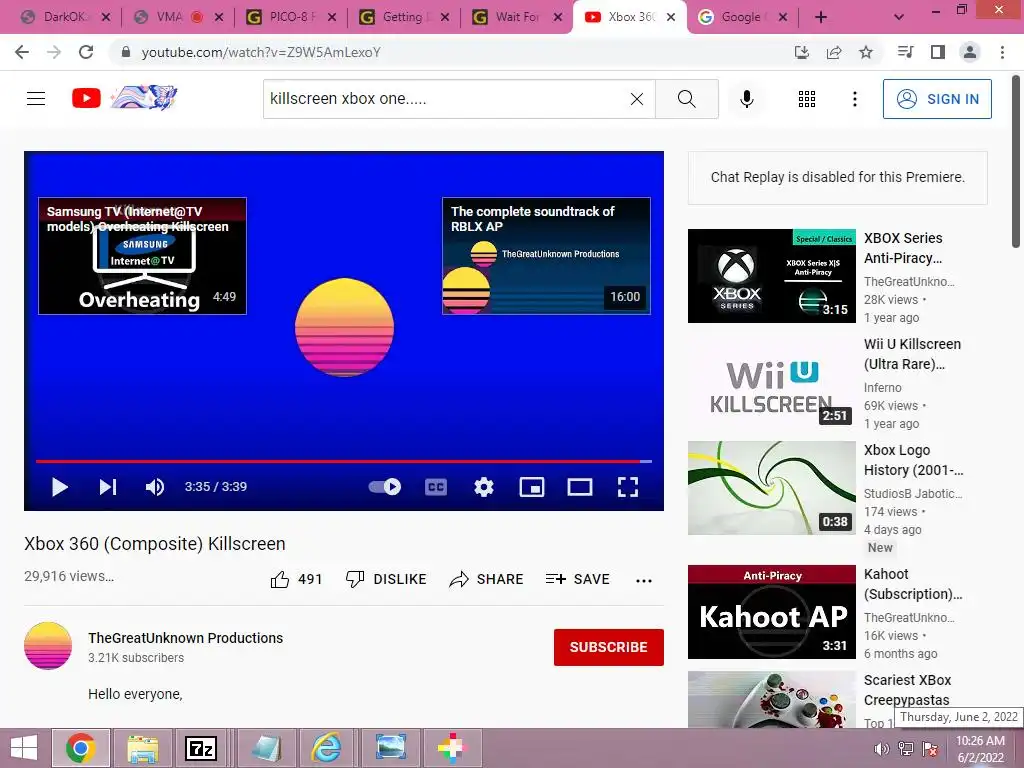The image size is (1024, 768).
Task: Open the media control toolbar icon
Action: (x=905, y=52)
